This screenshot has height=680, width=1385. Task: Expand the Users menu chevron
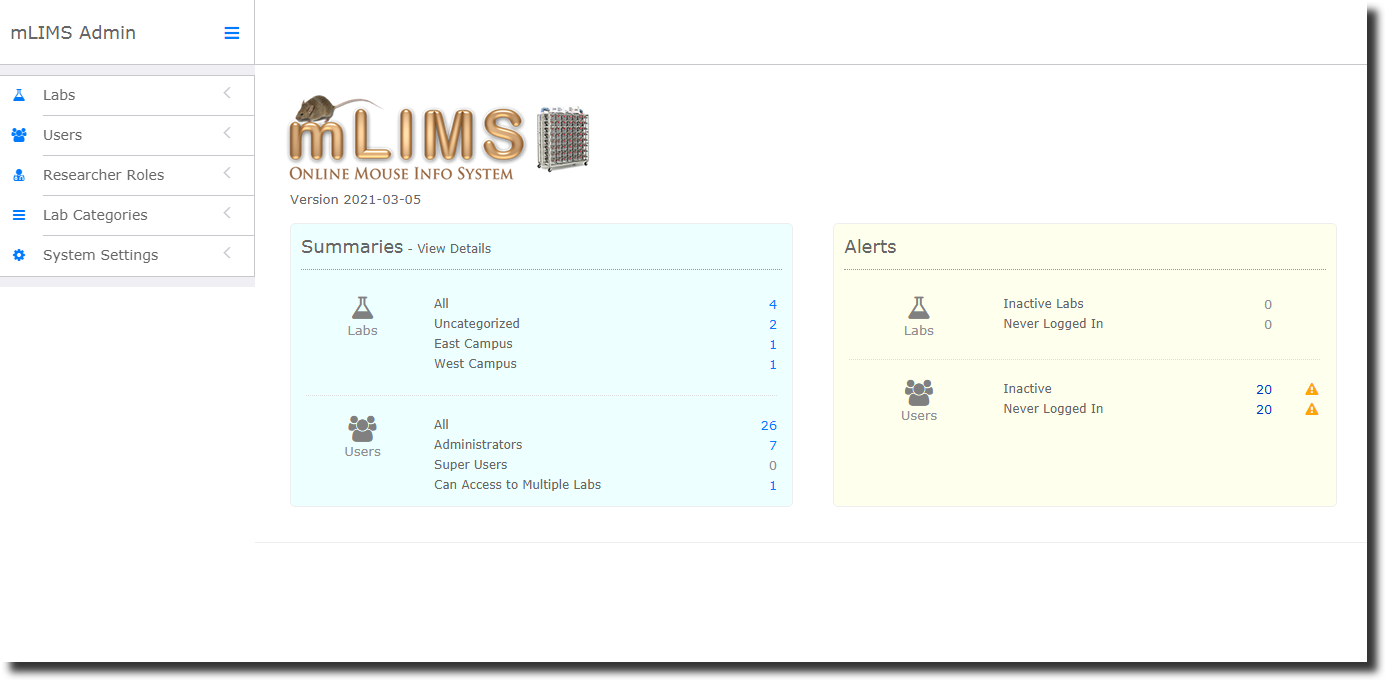point(227,134)
